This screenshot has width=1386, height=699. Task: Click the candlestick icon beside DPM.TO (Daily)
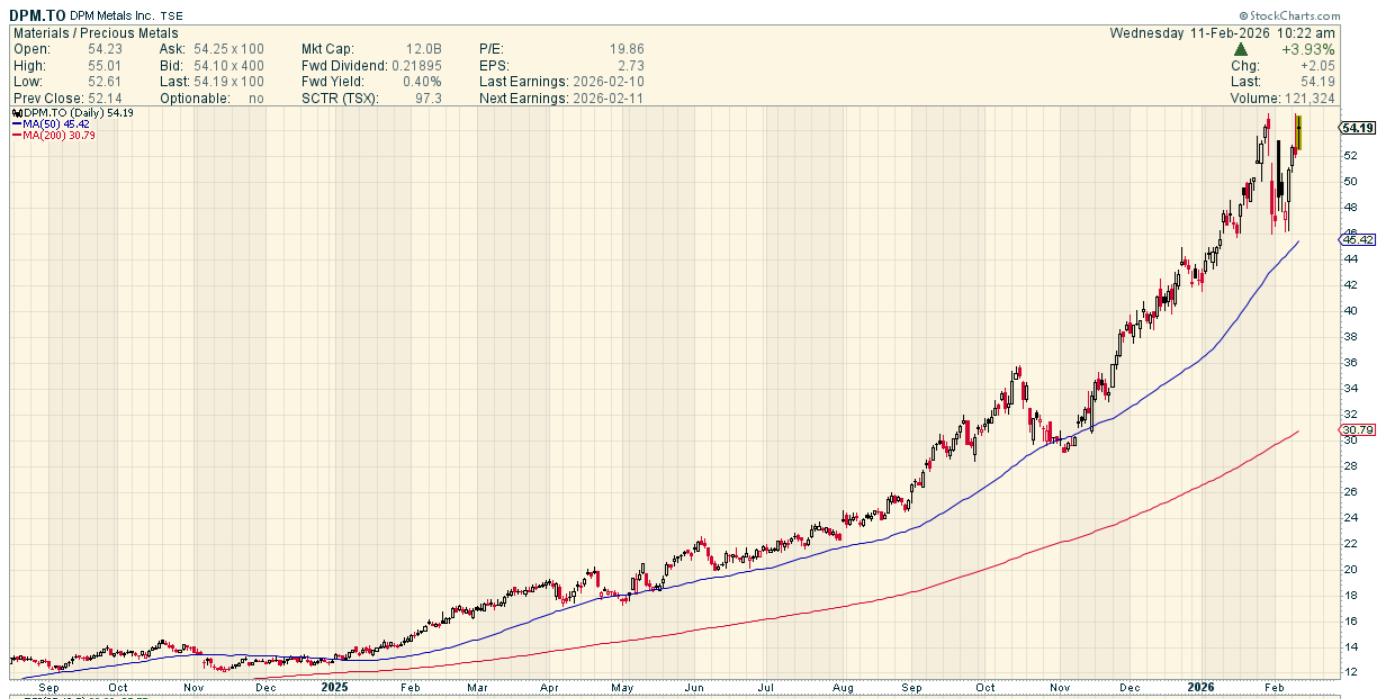pos(16,114)
